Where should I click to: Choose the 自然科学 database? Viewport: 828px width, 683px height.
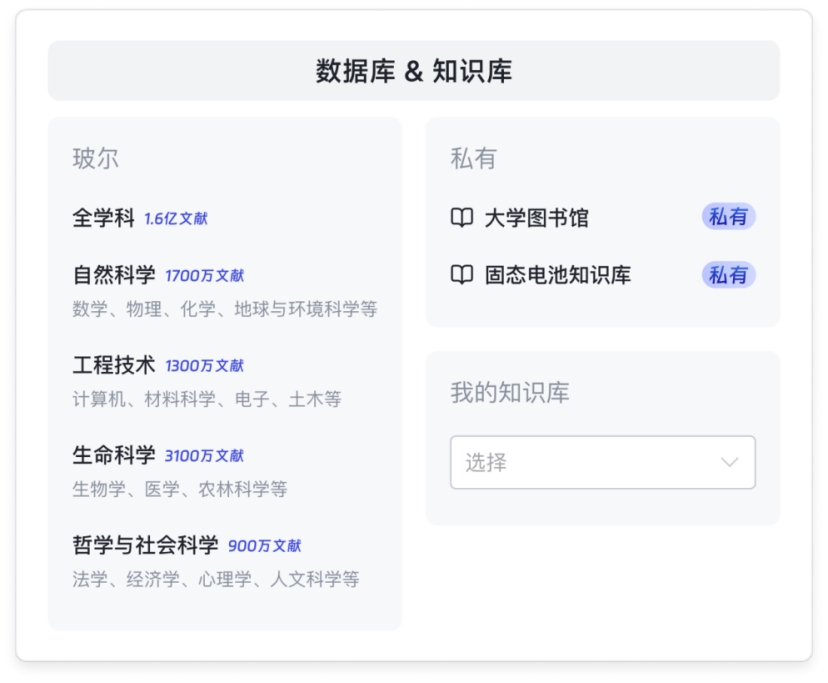click(114, 275)
